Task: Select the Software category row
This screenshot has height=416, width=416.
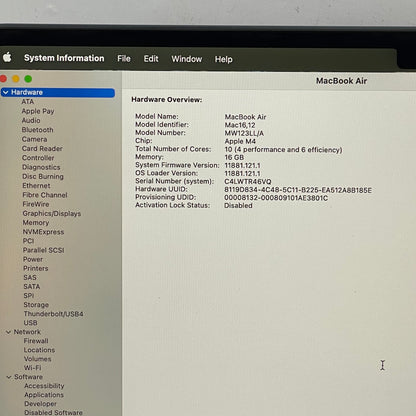Action: point(28,377)
